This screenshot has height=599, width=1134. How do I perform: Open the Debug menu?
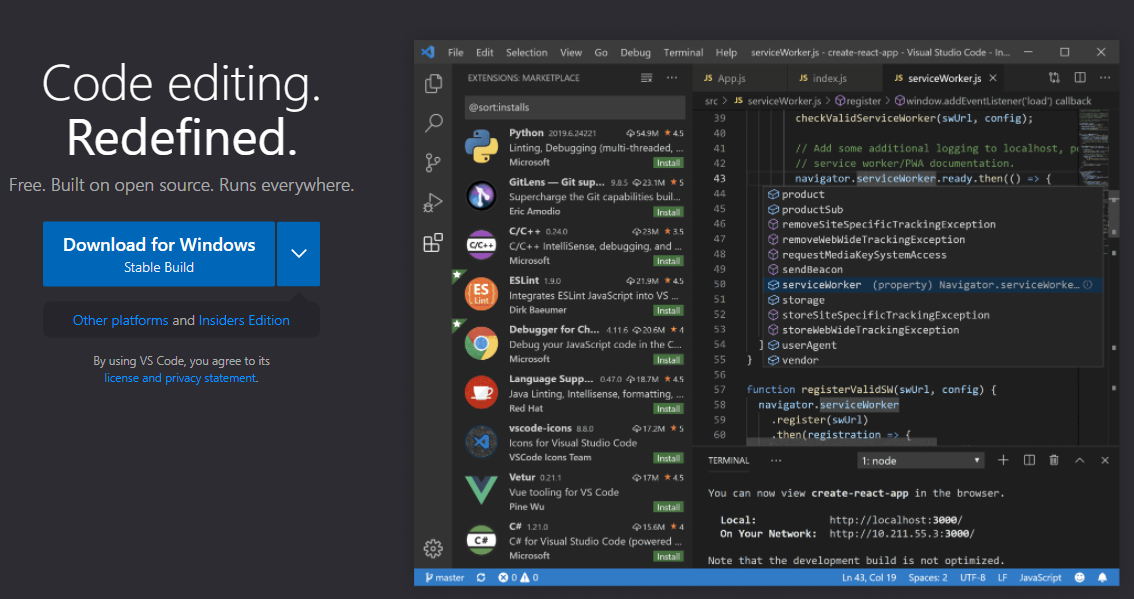(x=636, y=52)
